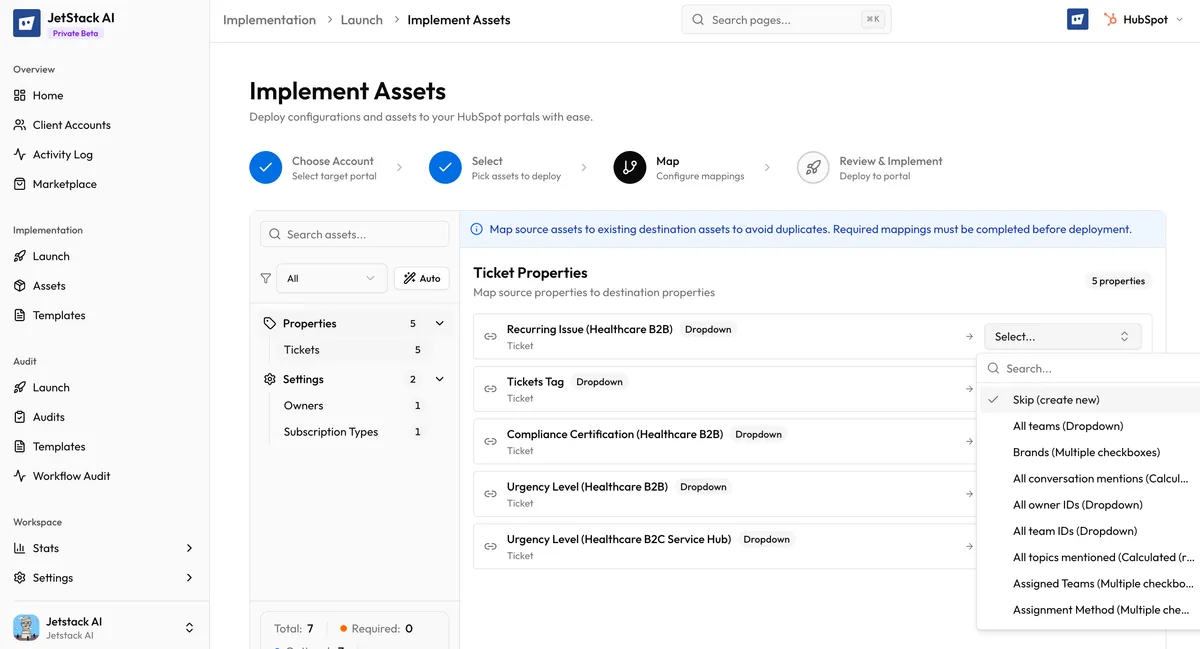Open the Select dropdown for Recurring Issue mapping
1200x649 pixels.
pos(1062,336)
